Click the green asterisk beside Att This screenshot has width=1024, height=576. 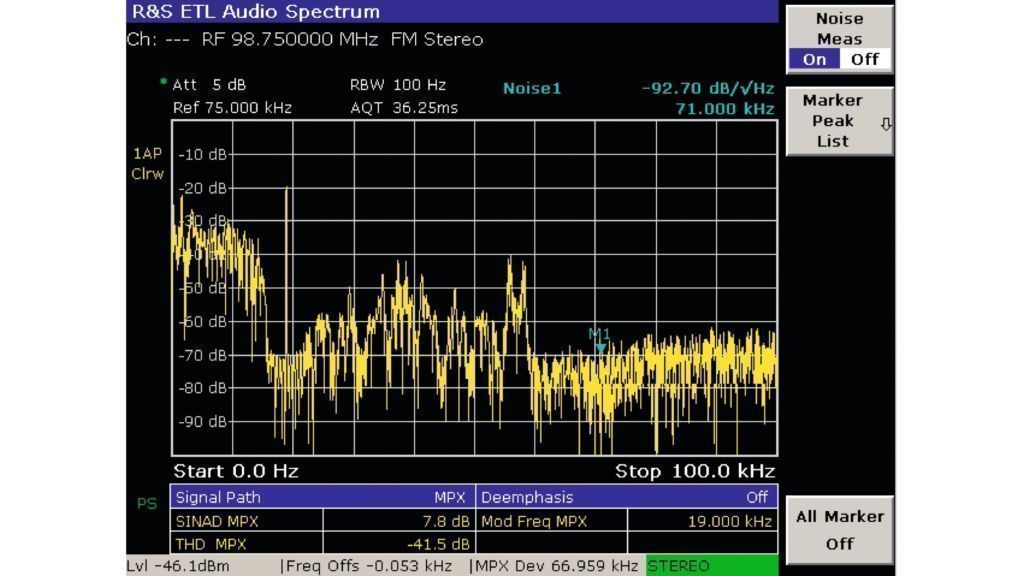click(163, 83)
